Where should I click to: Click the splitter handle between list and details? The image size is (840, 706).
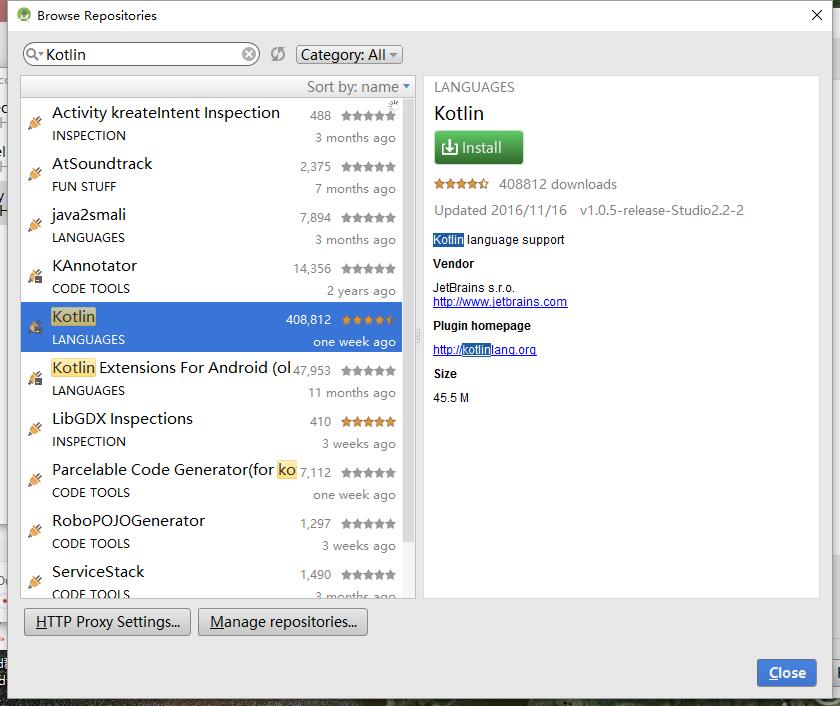(419, 336)
